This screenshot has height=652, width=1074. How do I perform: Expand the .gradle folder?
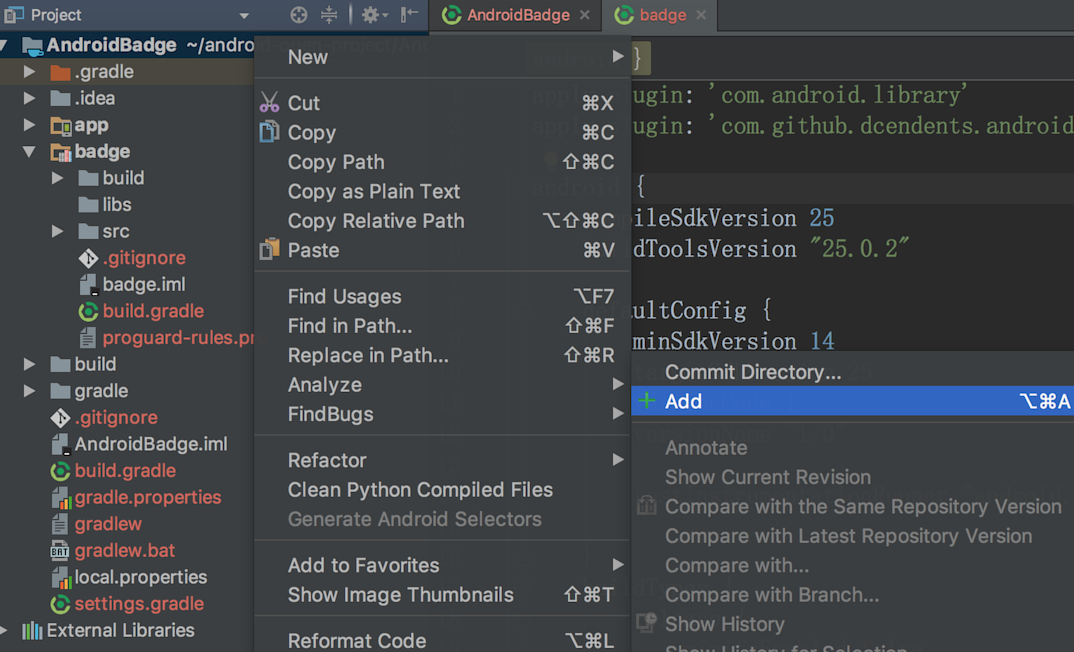pyautogui.click(x=29, y=71)
